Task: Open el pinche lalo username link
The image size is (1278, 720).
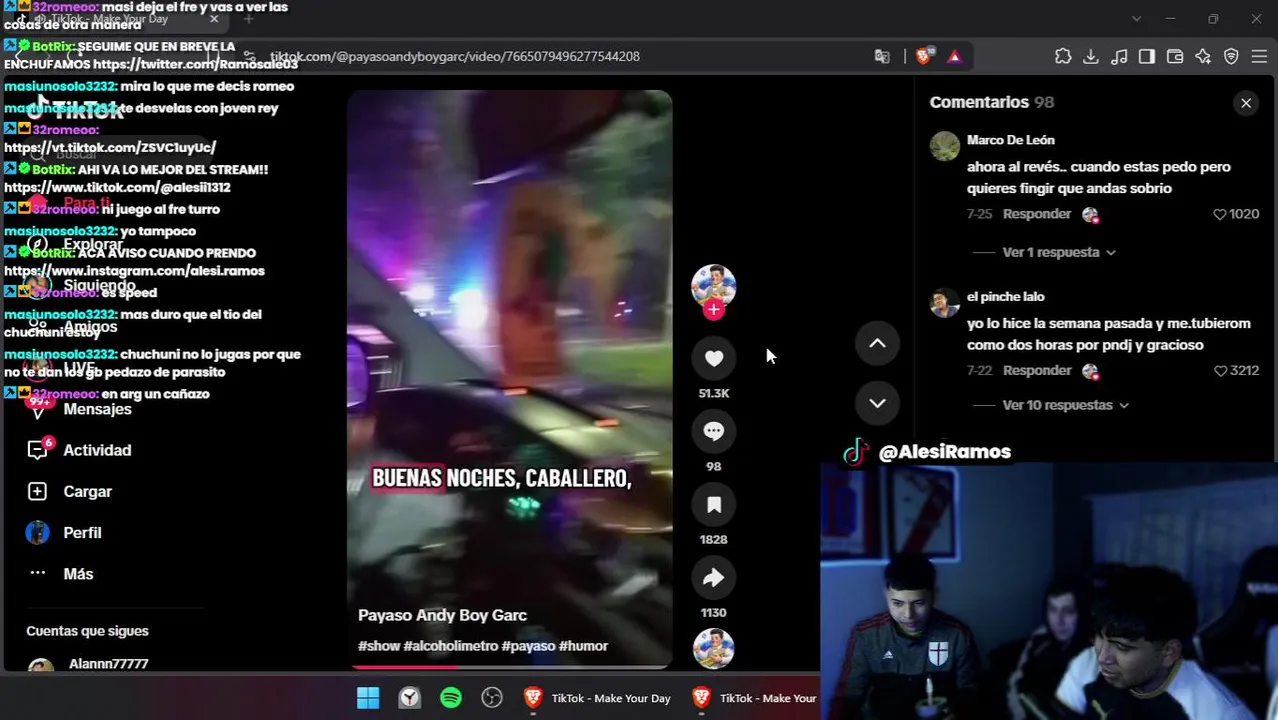Action: click(1005, 297)
